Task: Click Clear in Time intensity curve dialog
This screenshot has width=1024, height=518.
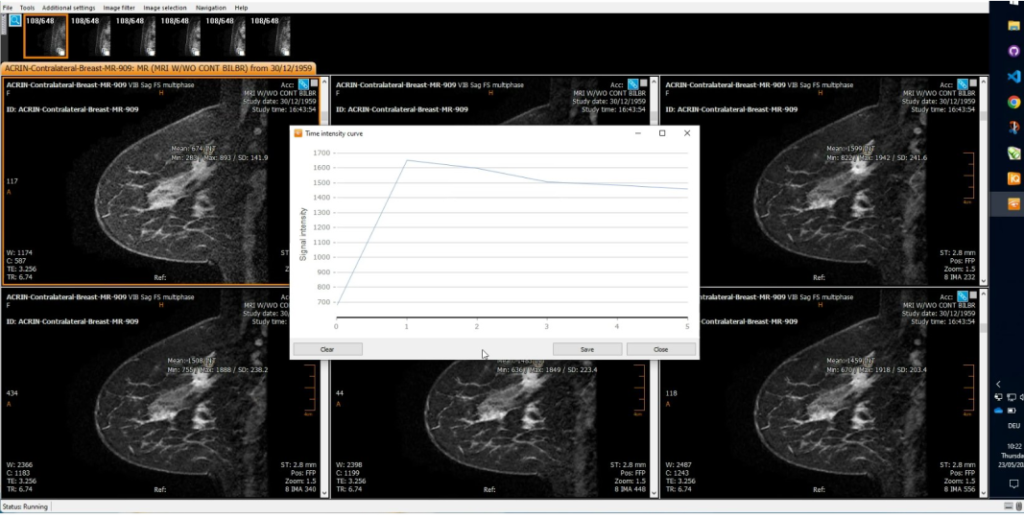Action: (327, 349)
